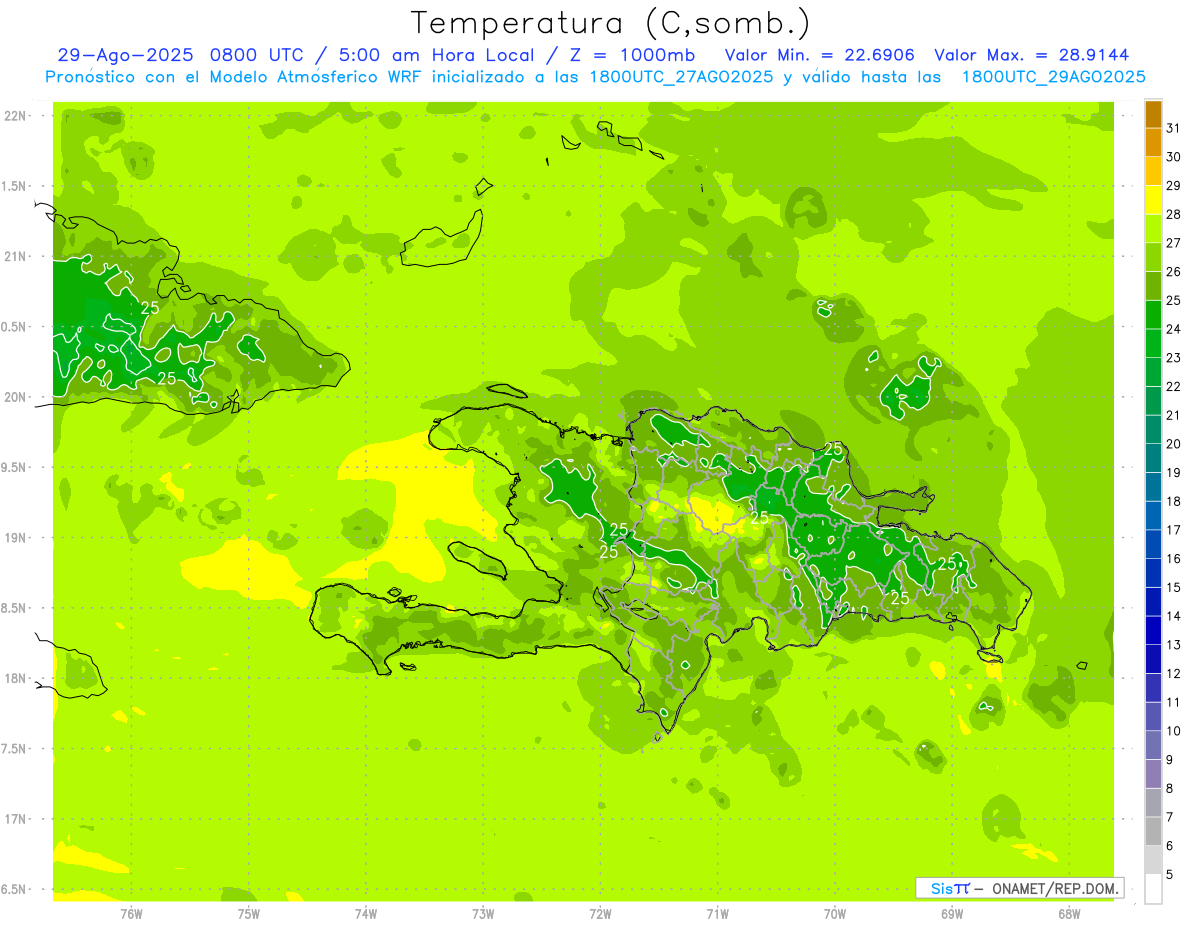Pick the yellow legend swatch between 28 and 29

click(1153, 200)
